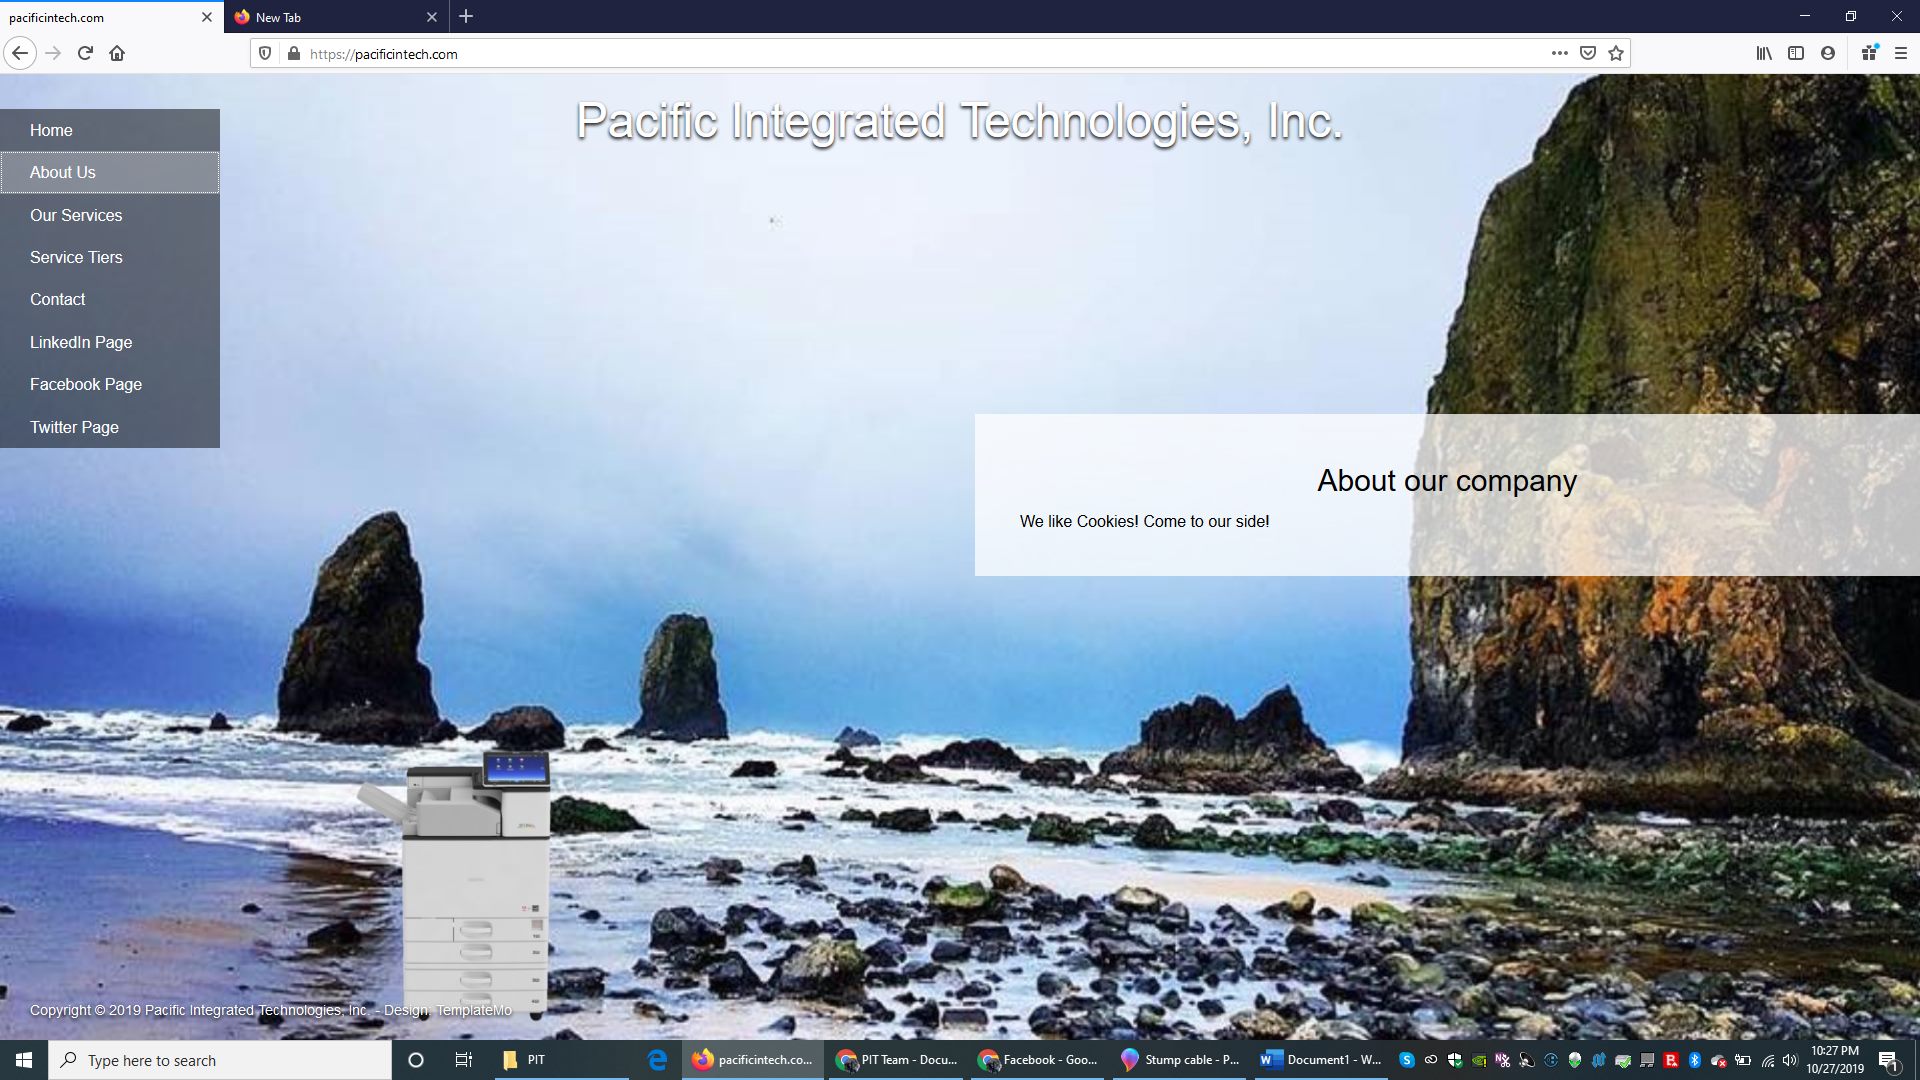
Task: Follow the TemplateMo design credit link
Action: (474, 1010)
